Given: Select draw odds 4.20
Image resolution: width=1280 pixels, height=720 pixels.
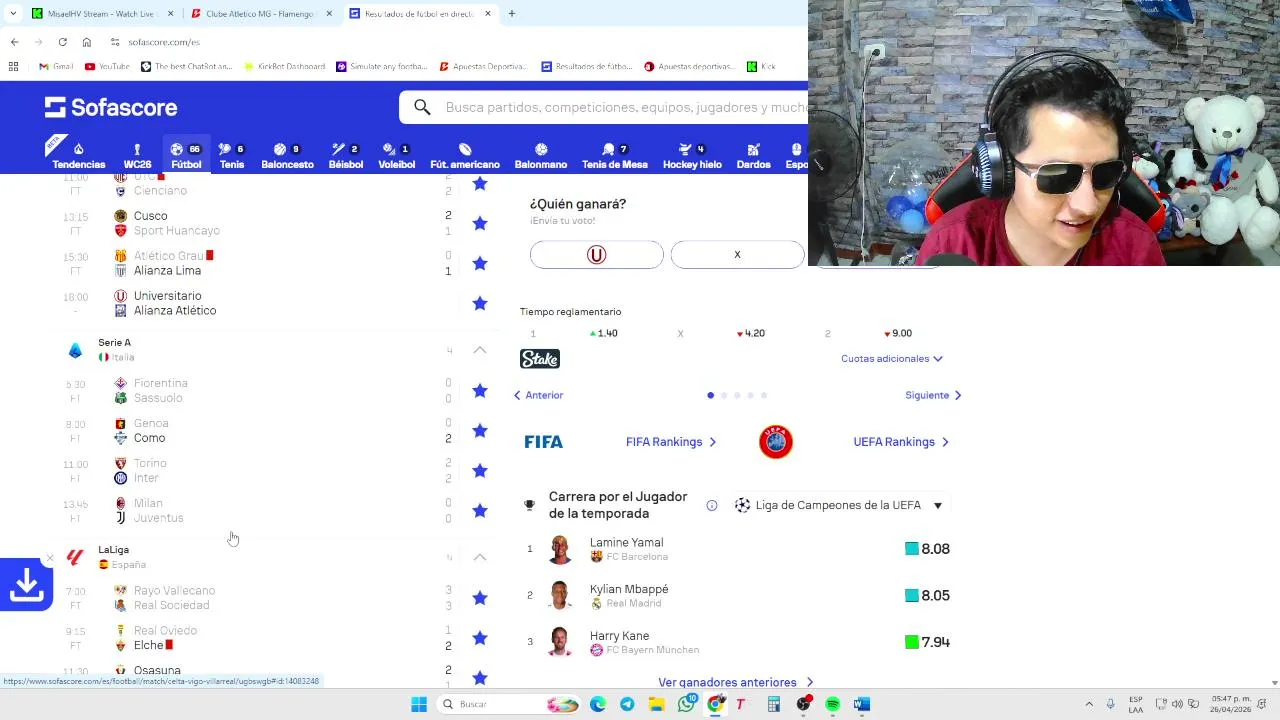Looking at the screenshot, I should tap(751, 333).
